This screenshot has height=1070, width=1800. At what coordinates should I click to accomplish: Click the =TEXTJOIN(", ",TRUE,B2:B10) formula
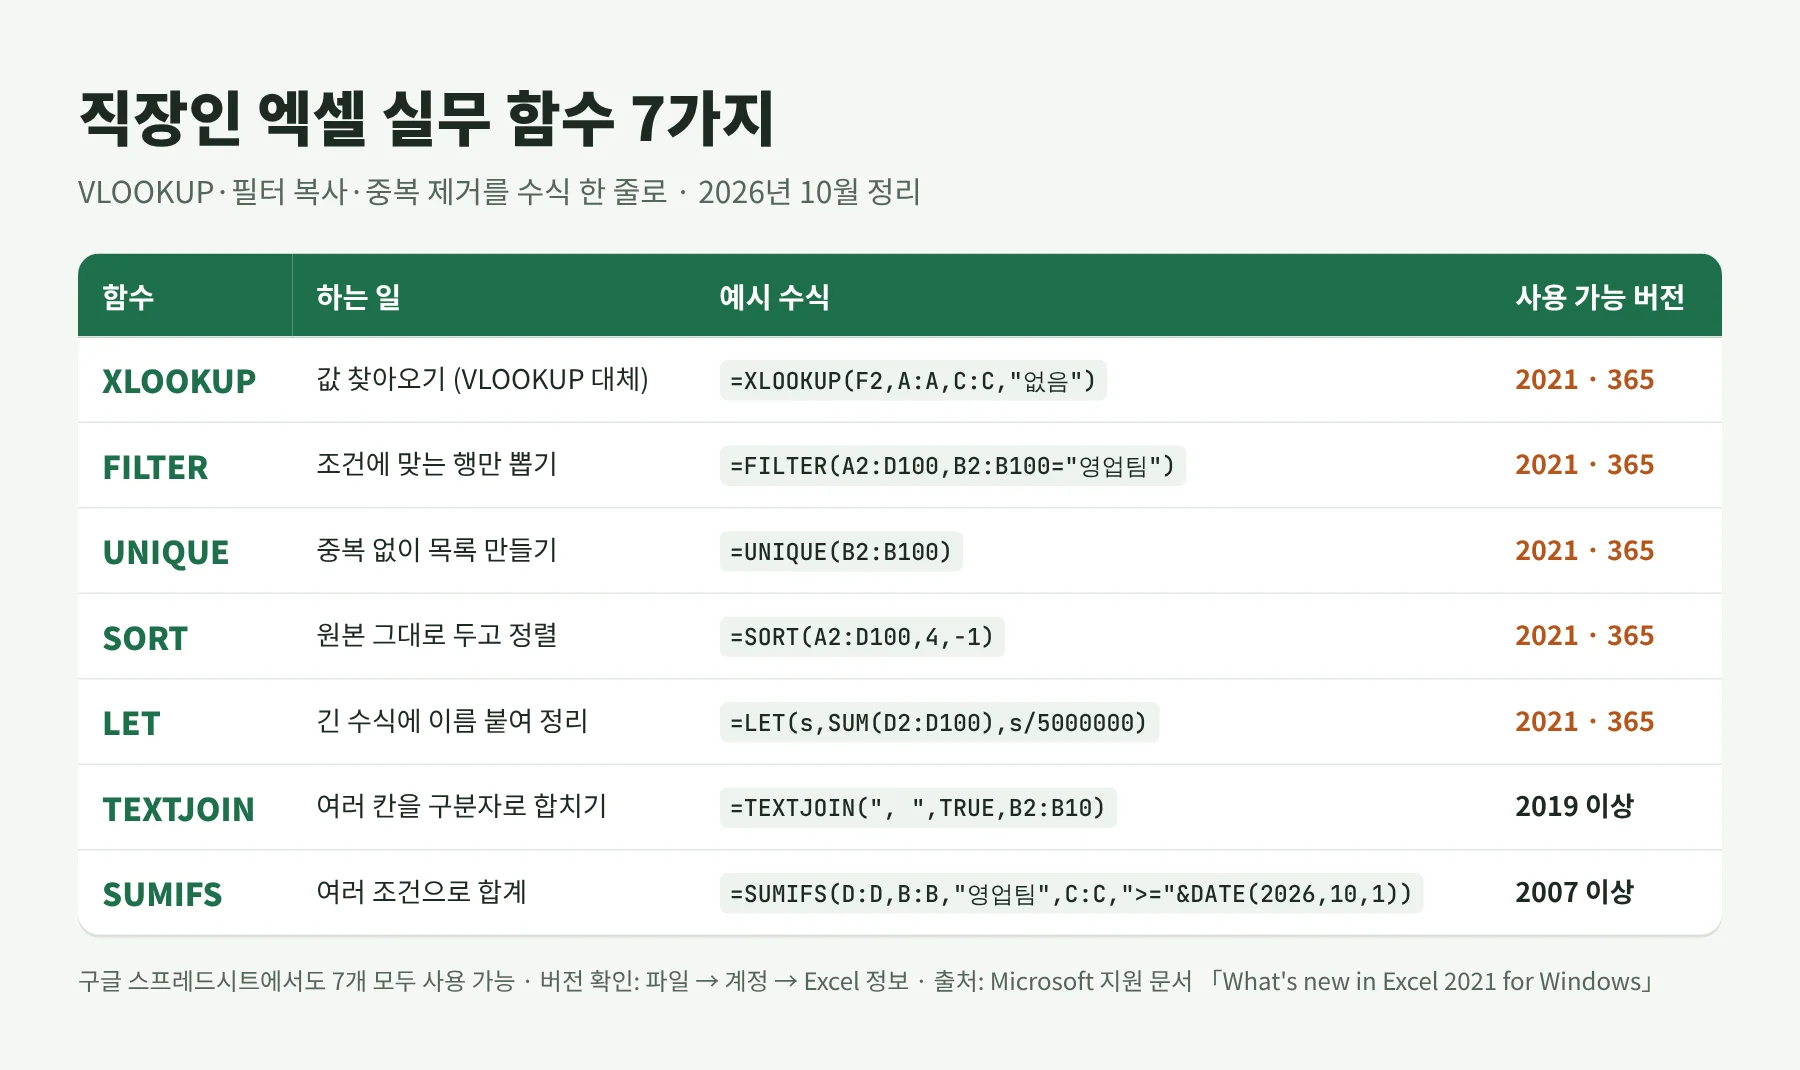[x=918, y=808]
